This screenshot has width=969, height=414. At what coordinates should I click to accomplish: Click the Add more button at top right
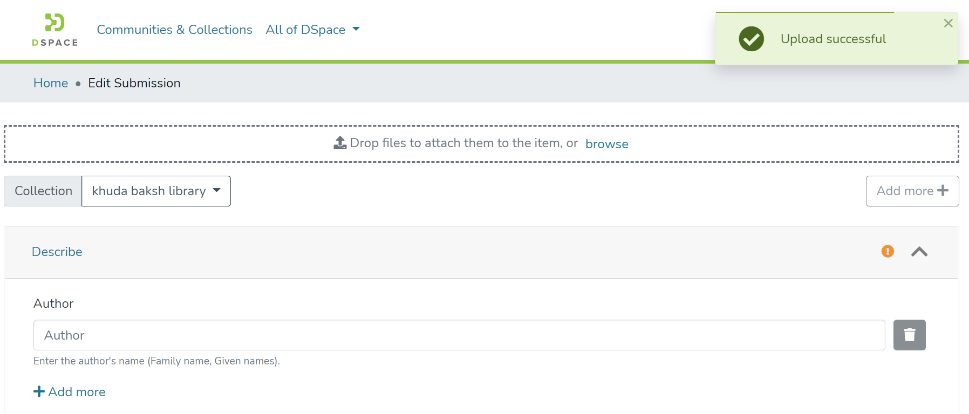[912, 191]
